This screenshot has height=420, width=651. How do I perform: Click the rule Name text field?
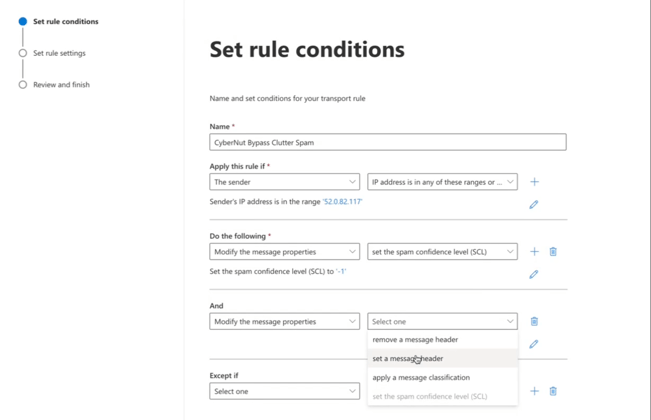tap(387, 143)
